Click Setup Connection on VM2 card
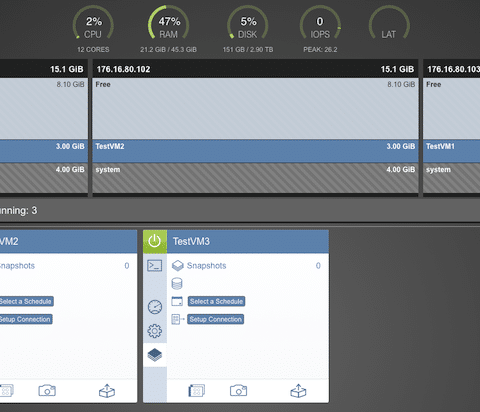Screen dimensions: 480x412 25,319
